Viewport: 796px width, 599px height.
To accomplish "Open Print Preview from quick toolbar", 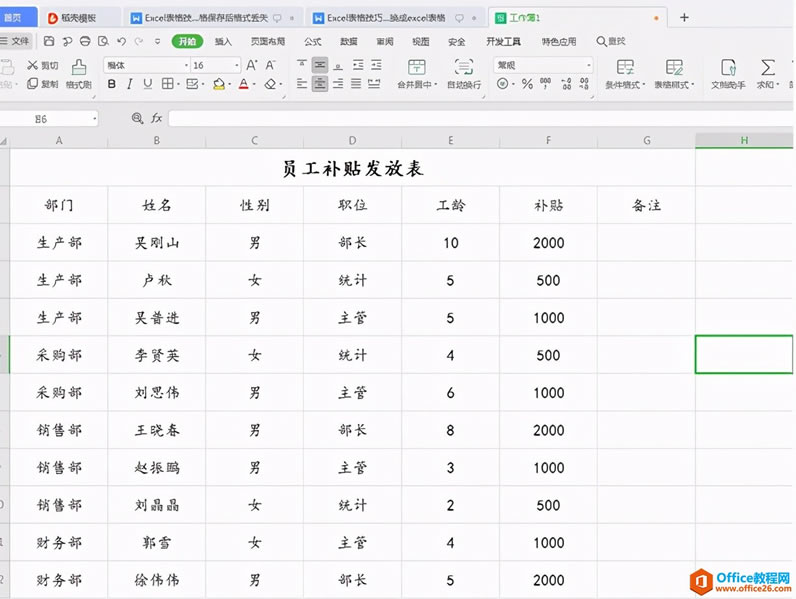I will (103, 41).
